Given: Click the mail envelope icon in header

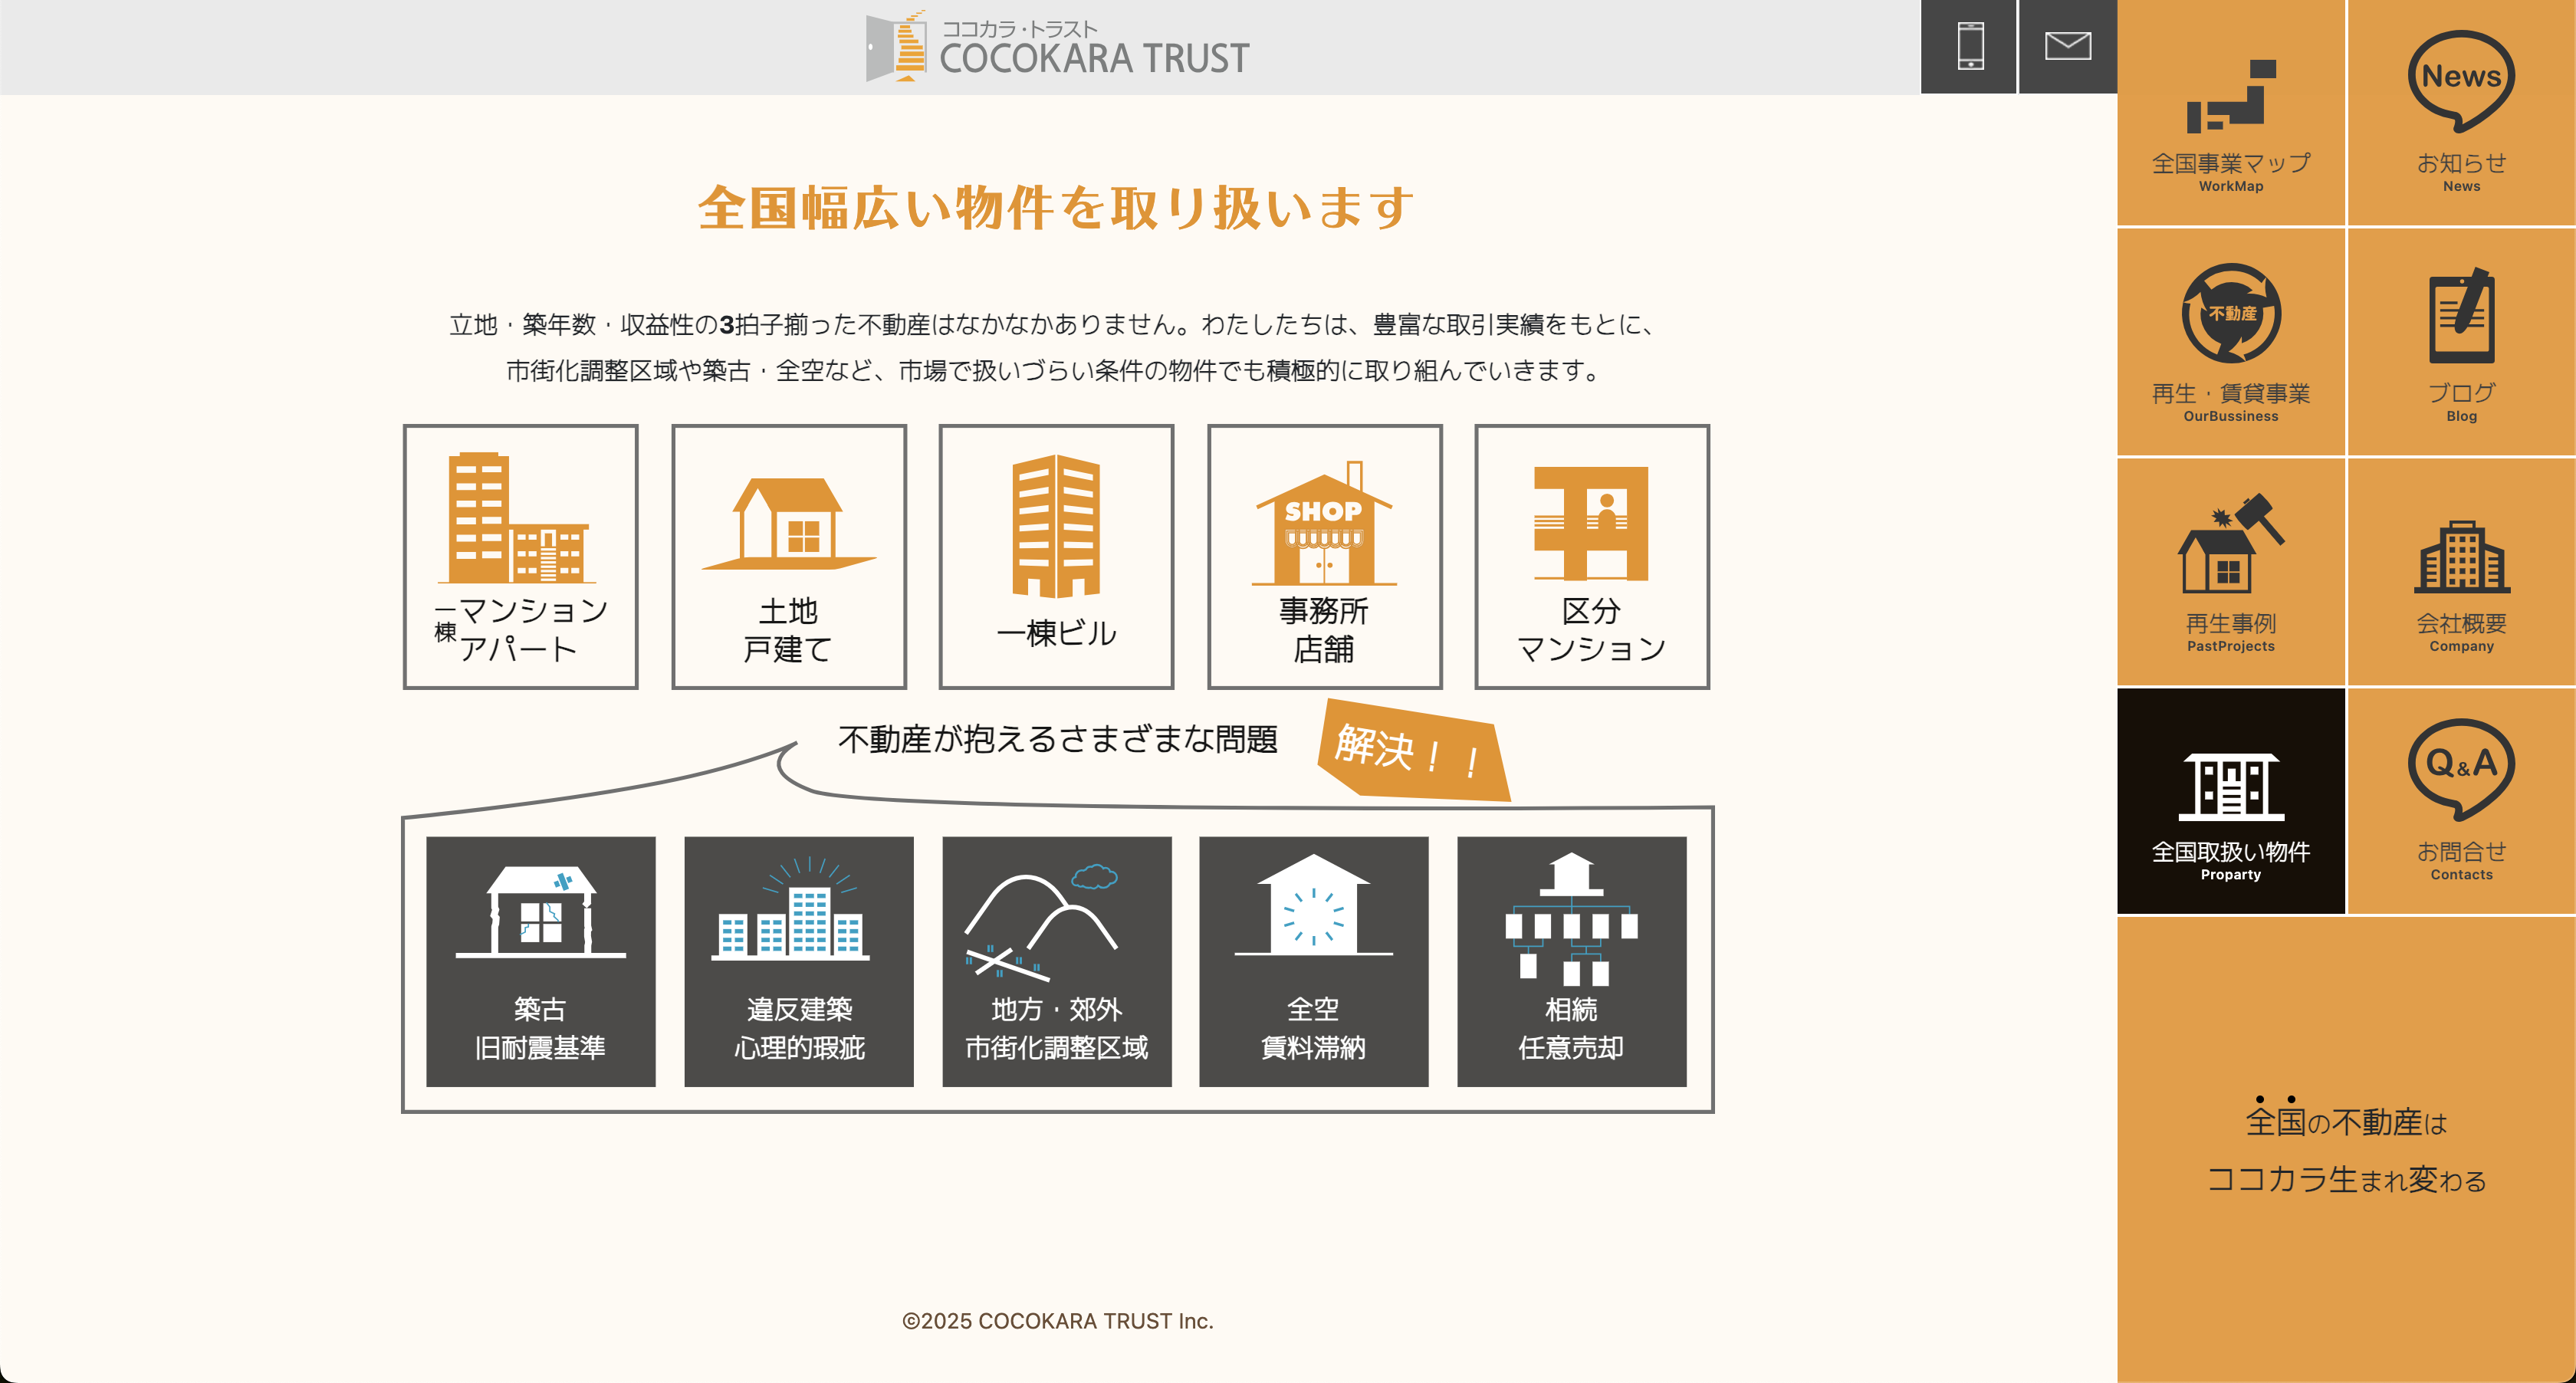Looking at the screenshot, I should (x=2067, y=46).
